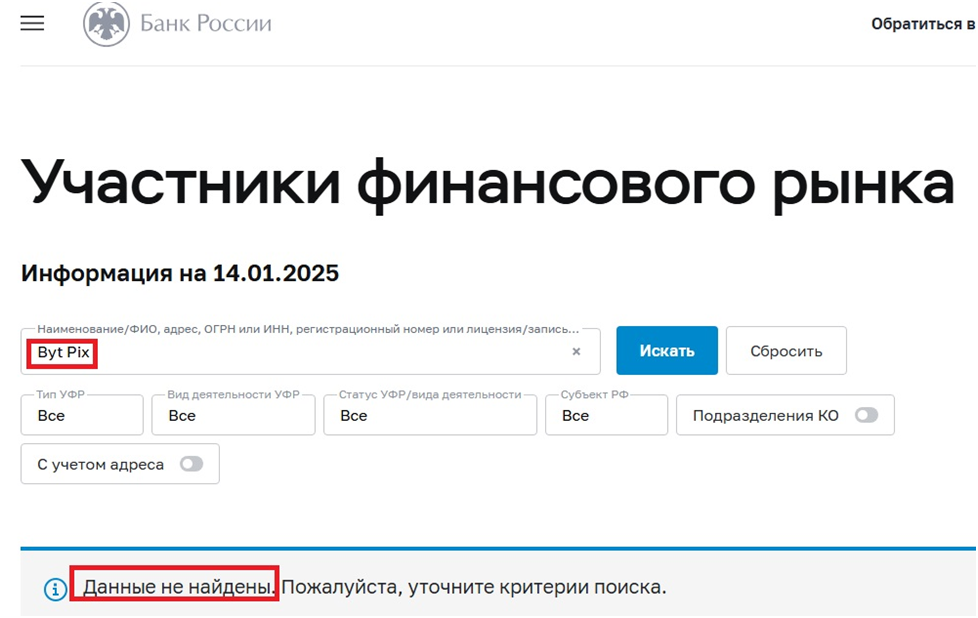Focus the search input containing Byt Pix
The height and width of the screenshot is (618, 978).
[310, 352]
